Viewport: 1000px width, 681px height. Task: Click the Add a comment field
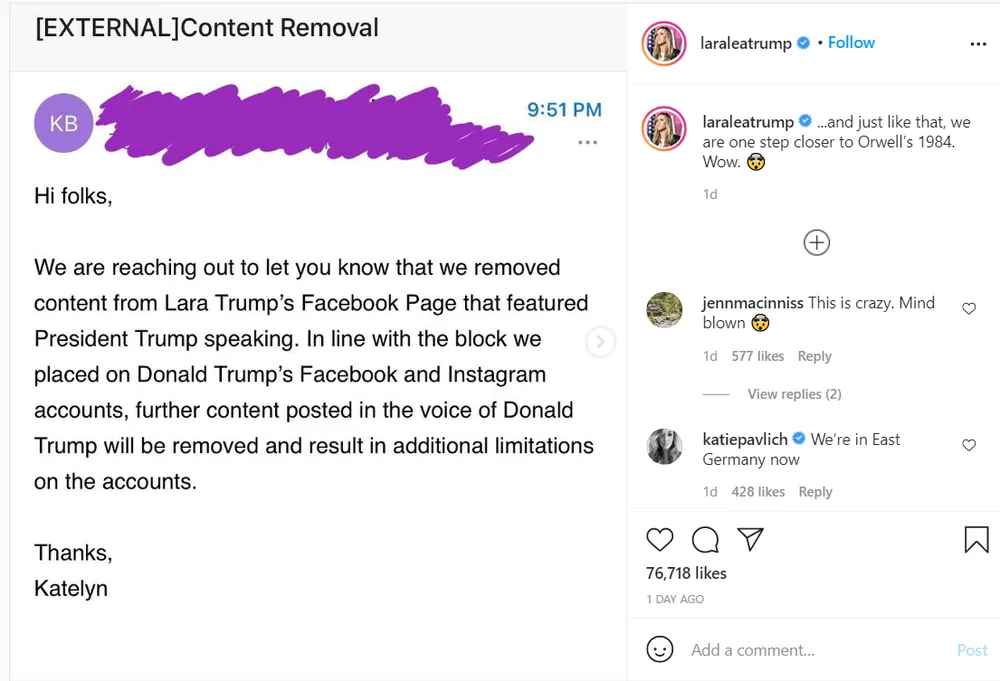pyautogui.click(x=800, y=650)
